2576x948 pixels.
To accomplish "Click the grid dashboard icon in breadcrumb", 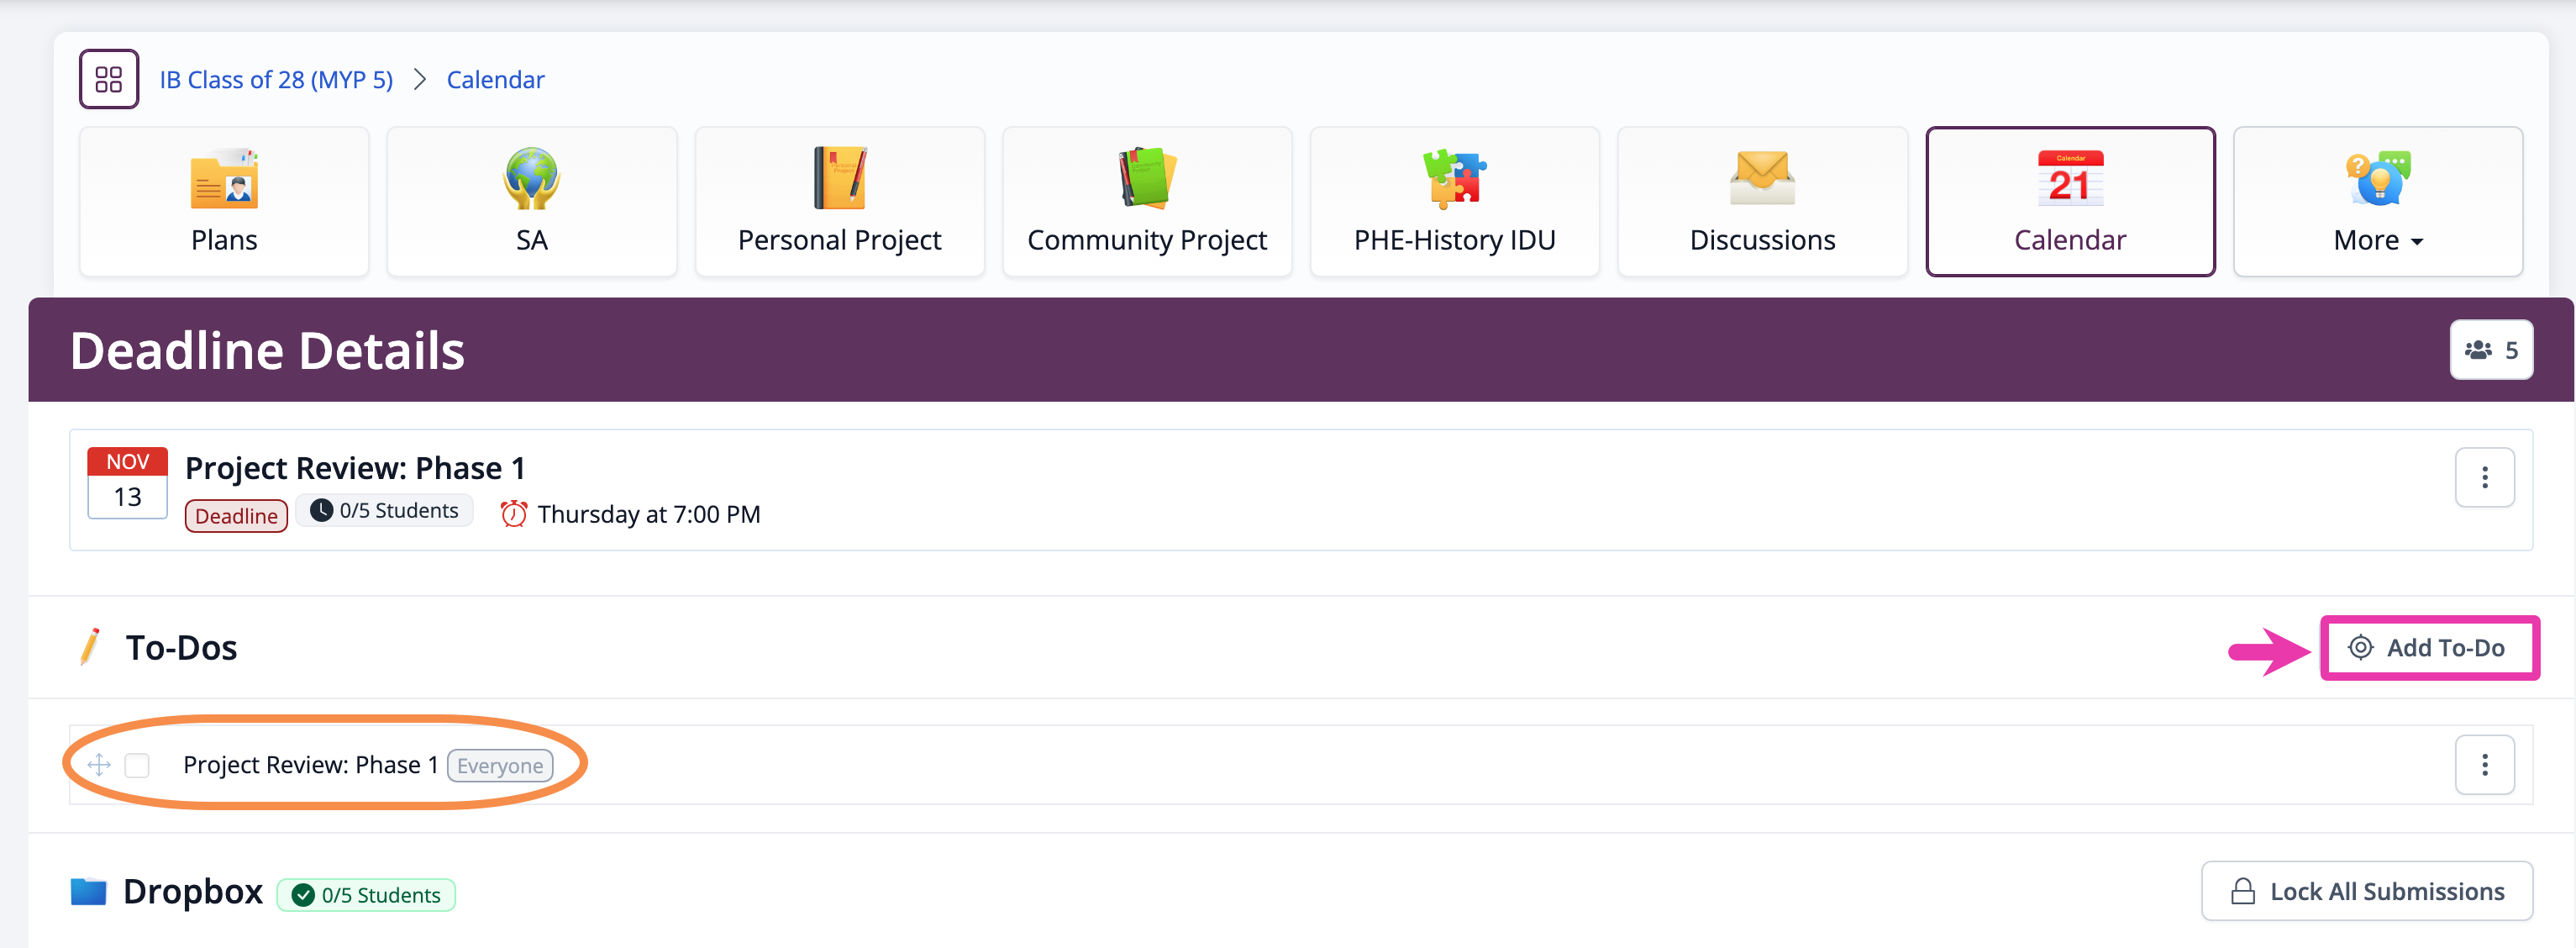I will (x=109, y=79).
